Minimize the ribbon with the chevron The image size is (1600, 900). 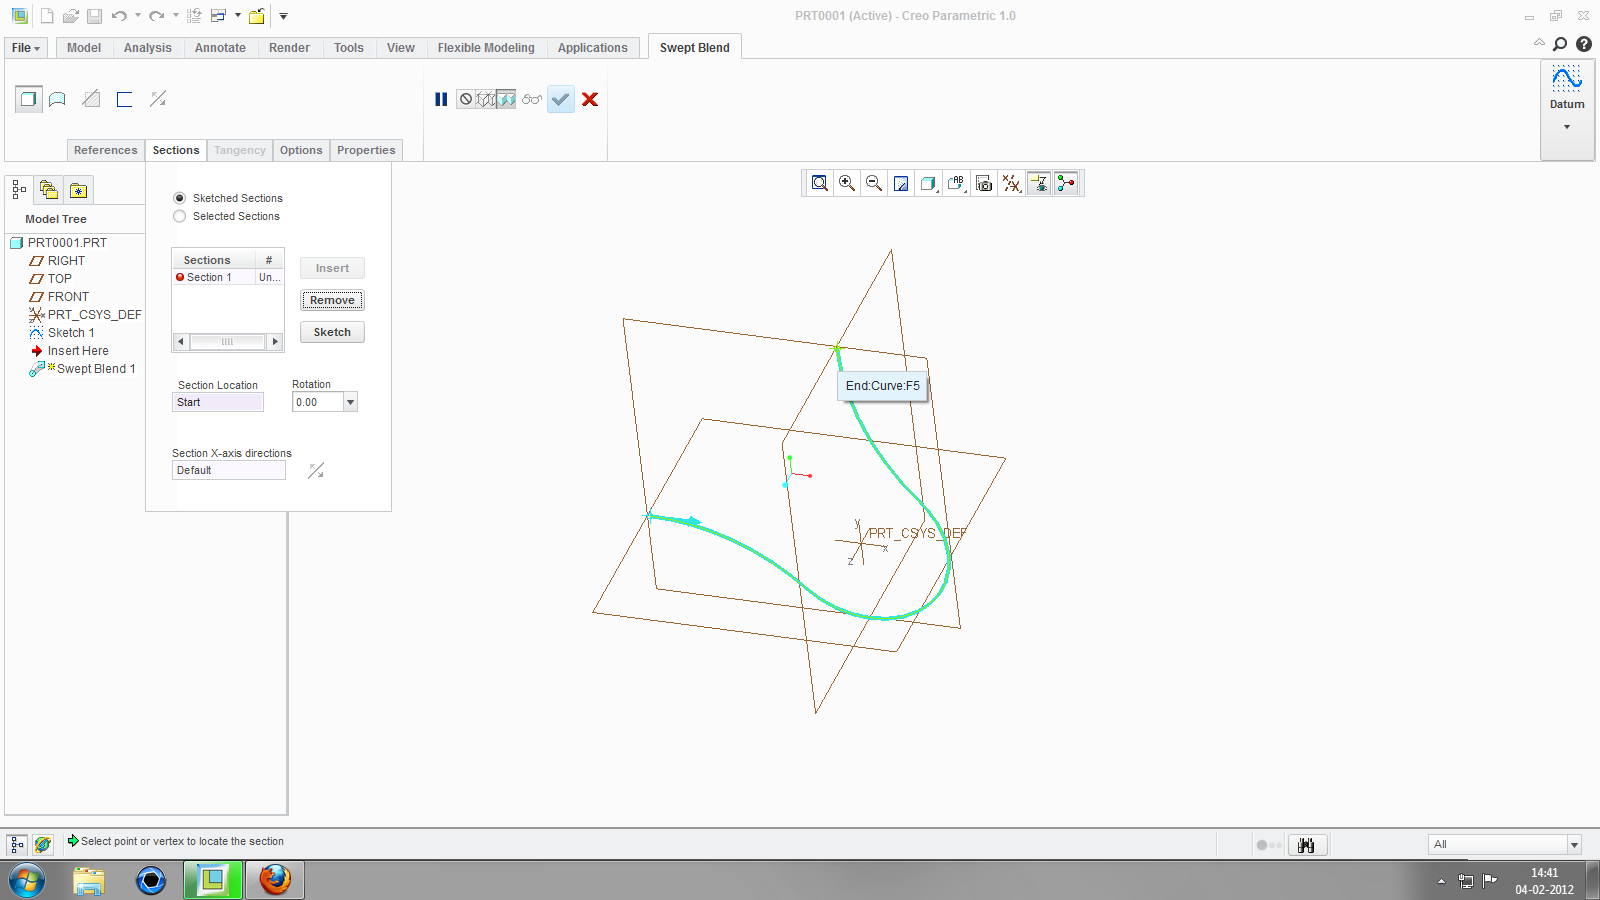tap(1539, 43)
